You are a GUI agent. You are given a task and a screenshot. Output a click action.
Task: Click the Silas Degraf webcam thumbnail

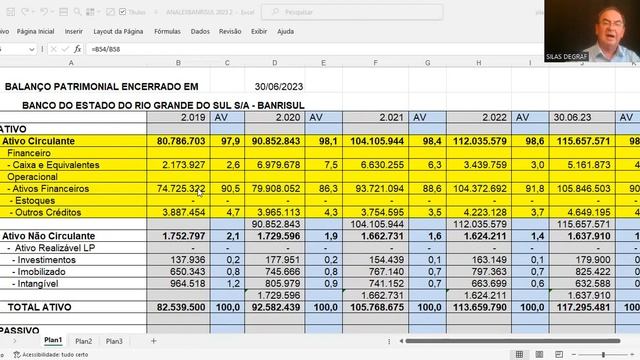[x=592, y=31]
